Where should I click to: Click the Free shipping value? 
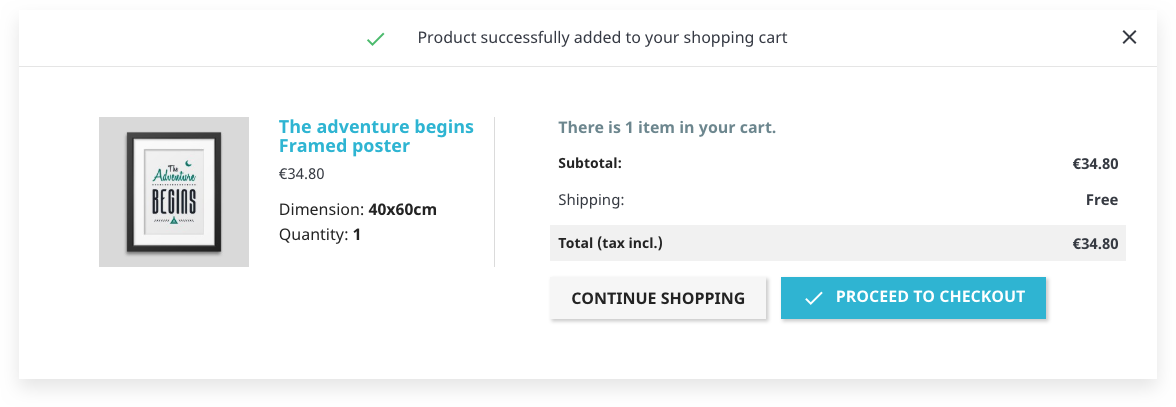[1101, 200]
